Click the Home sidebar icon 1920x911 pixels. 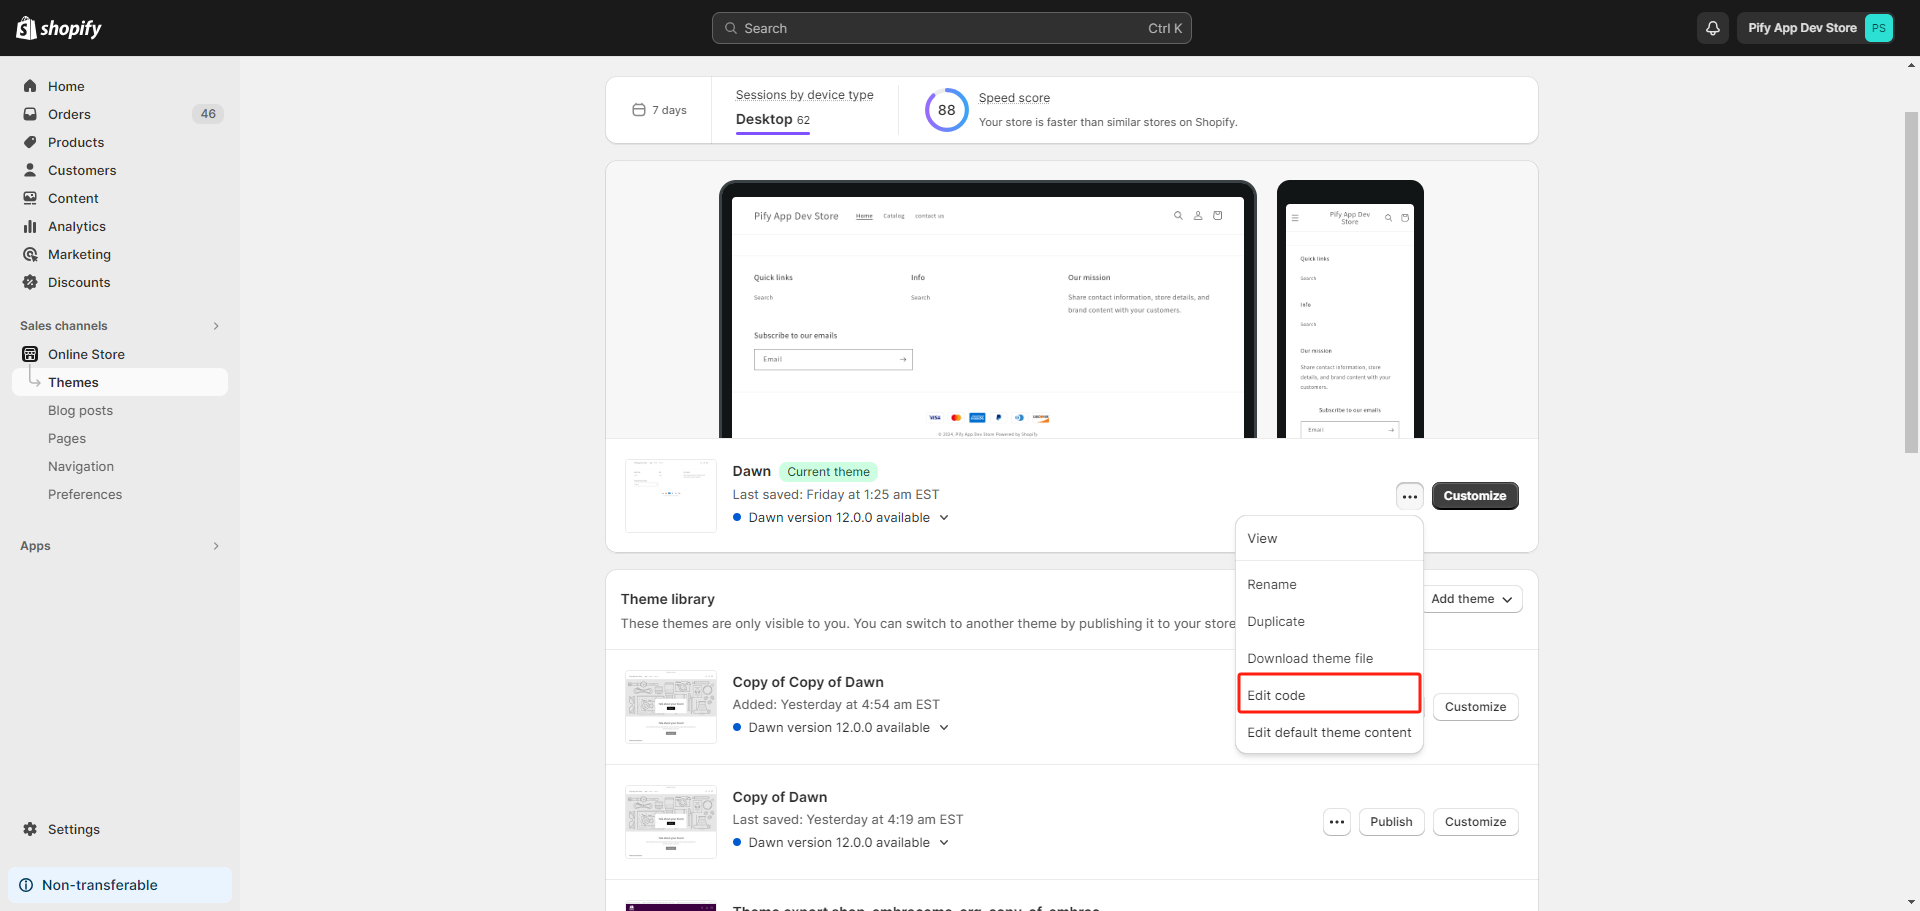(x=30, y=86)
